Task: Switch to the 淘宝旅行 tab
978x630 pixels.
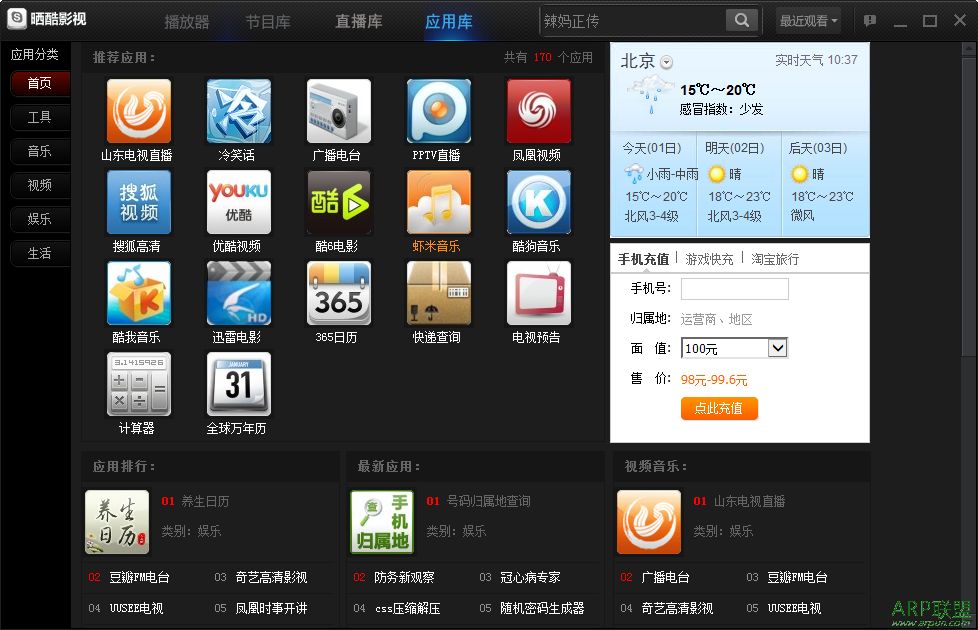Action: point(775,259)
